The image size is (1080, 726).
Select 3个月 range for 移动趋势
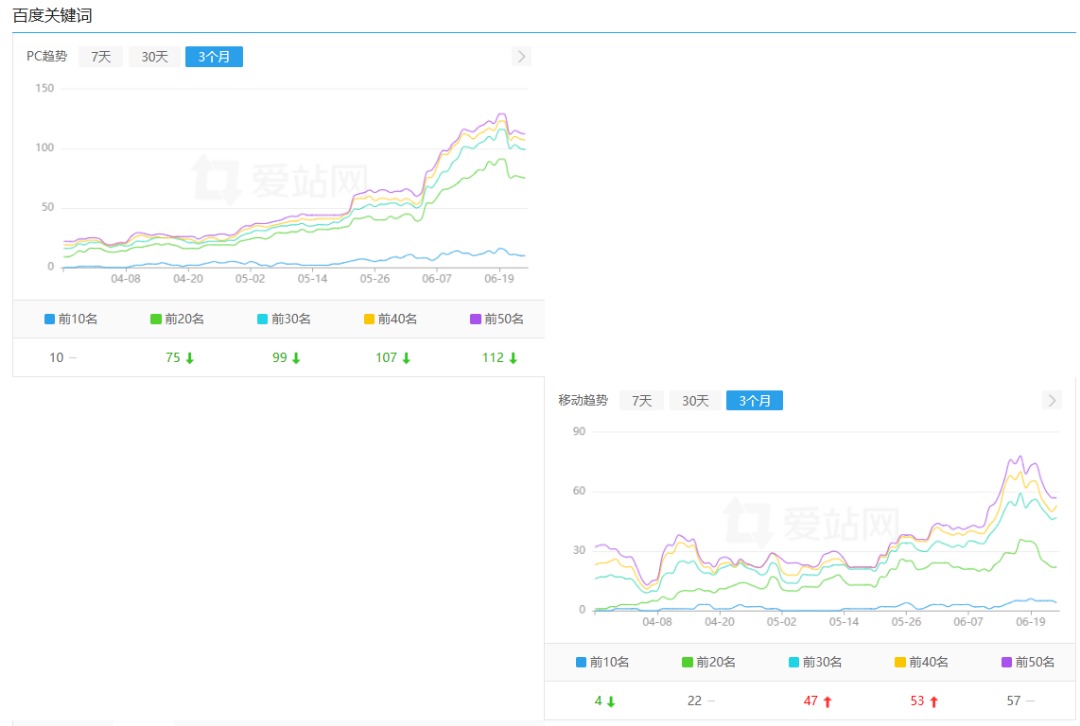(755, 401)
